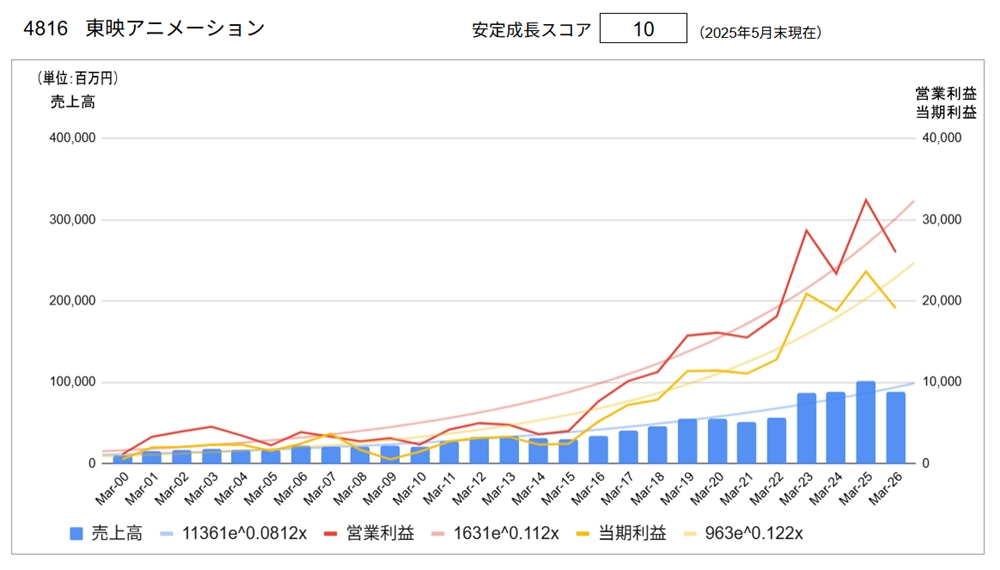
Task: Click the Mar-23 peak of the red line
Action: coord(806,230)
